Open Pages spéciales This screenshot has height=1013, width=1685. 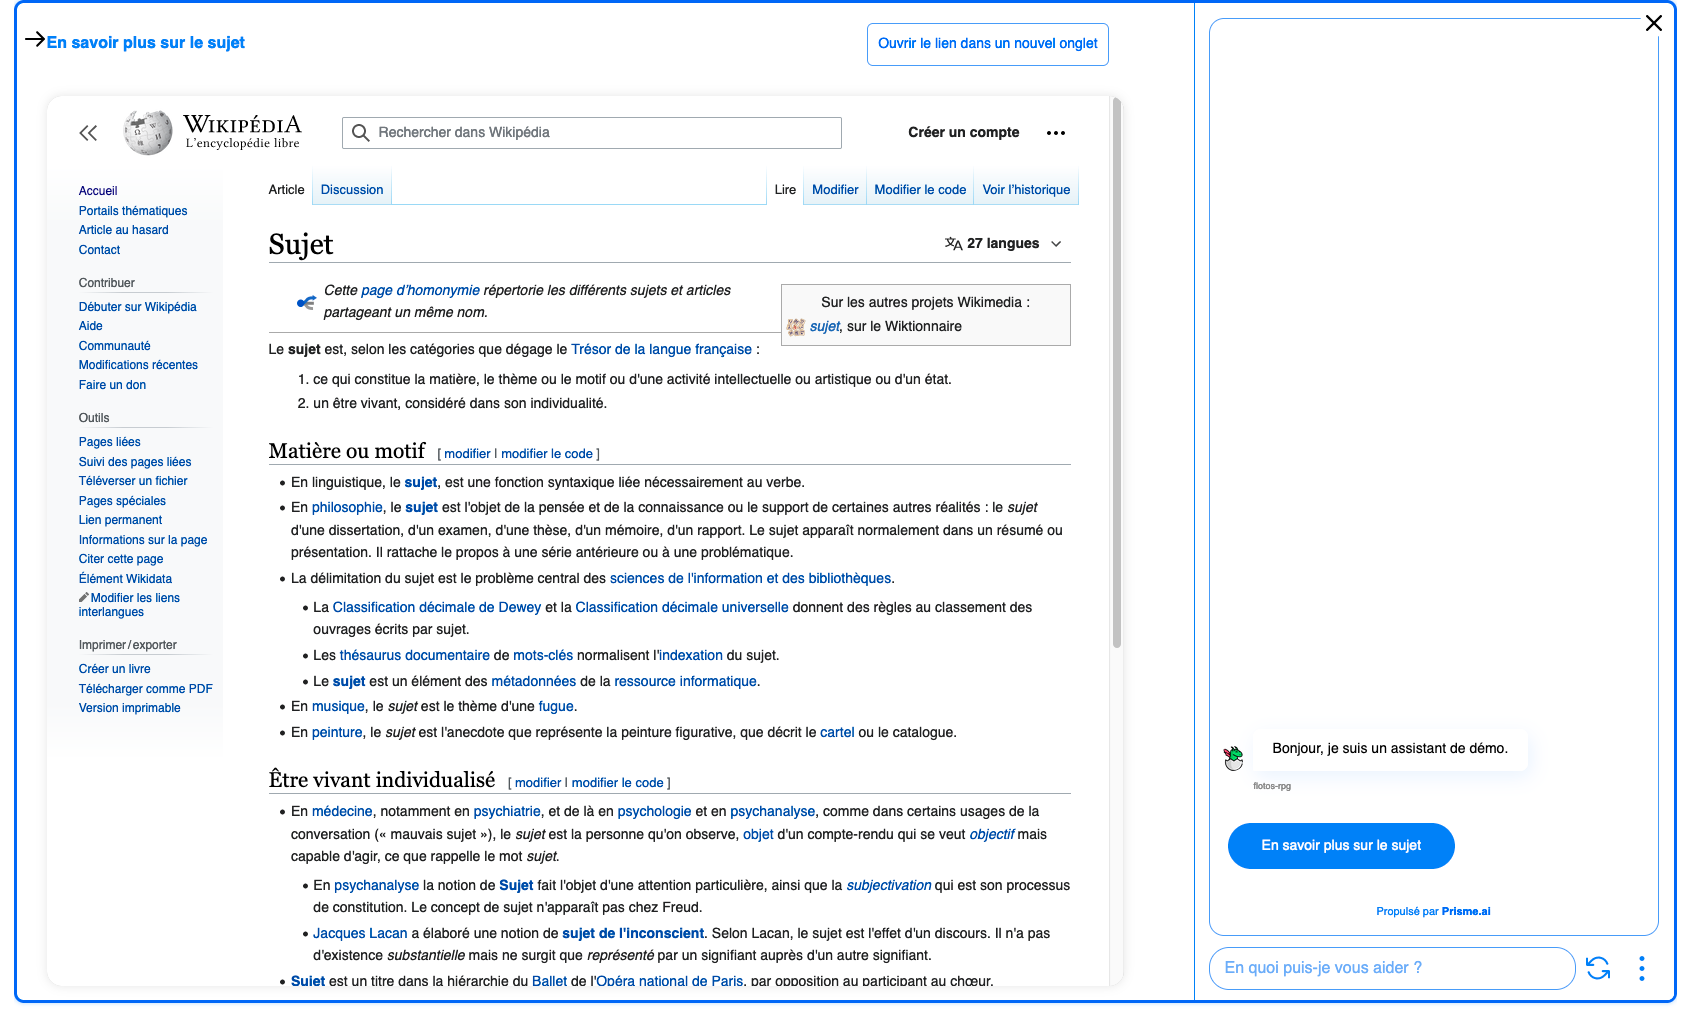tap(122, 501)
